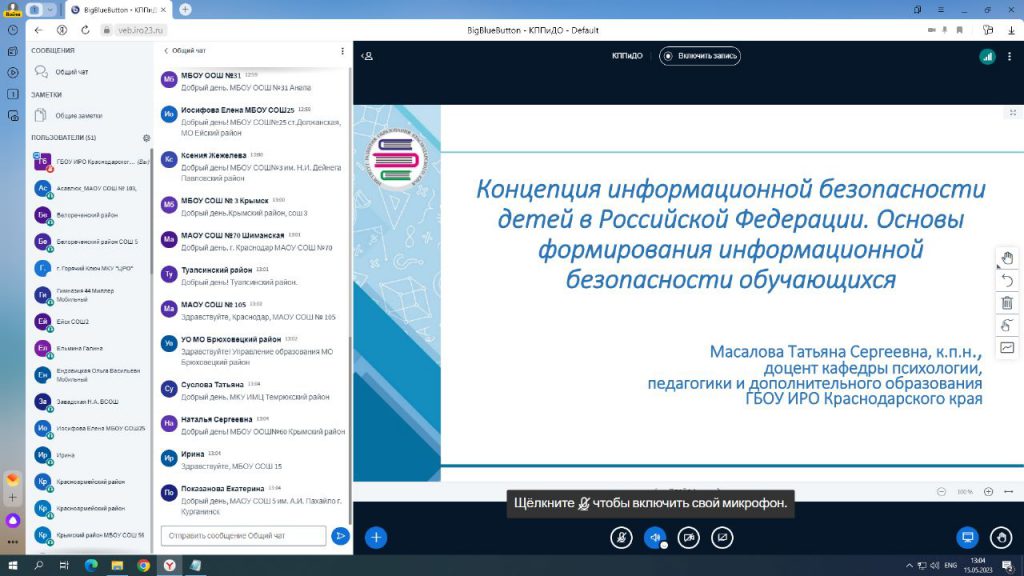Image resolution: width=1024 pixels, height=576 pixels.
Task: Unmute your microphone in the bottom bar
Action: (621, 537)
